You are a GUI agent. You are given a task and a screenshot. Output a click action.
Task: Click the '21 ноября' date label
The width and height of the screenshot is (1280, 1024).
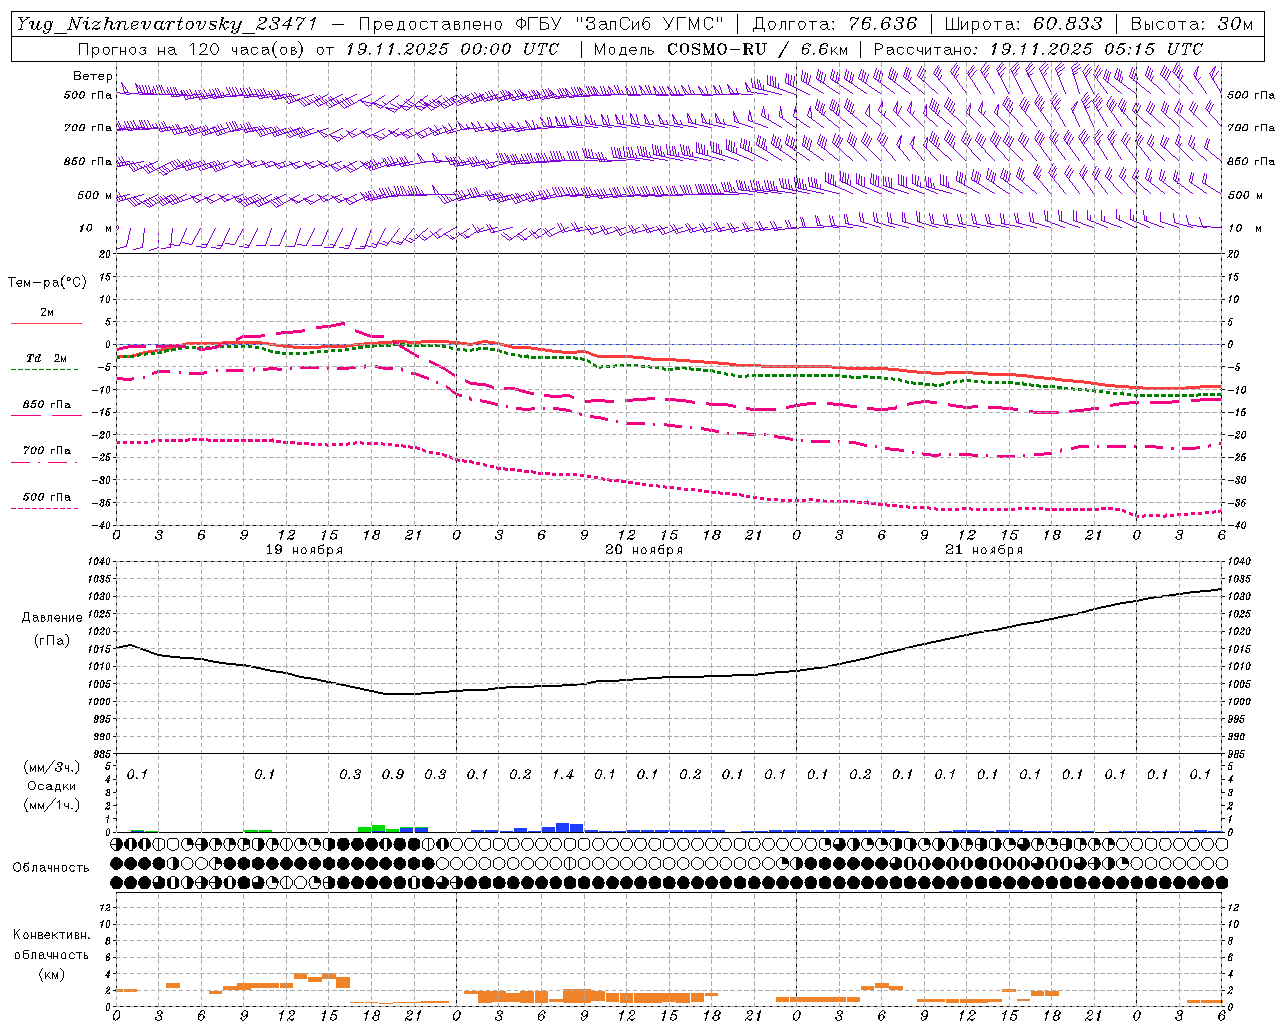coord(984,550)
